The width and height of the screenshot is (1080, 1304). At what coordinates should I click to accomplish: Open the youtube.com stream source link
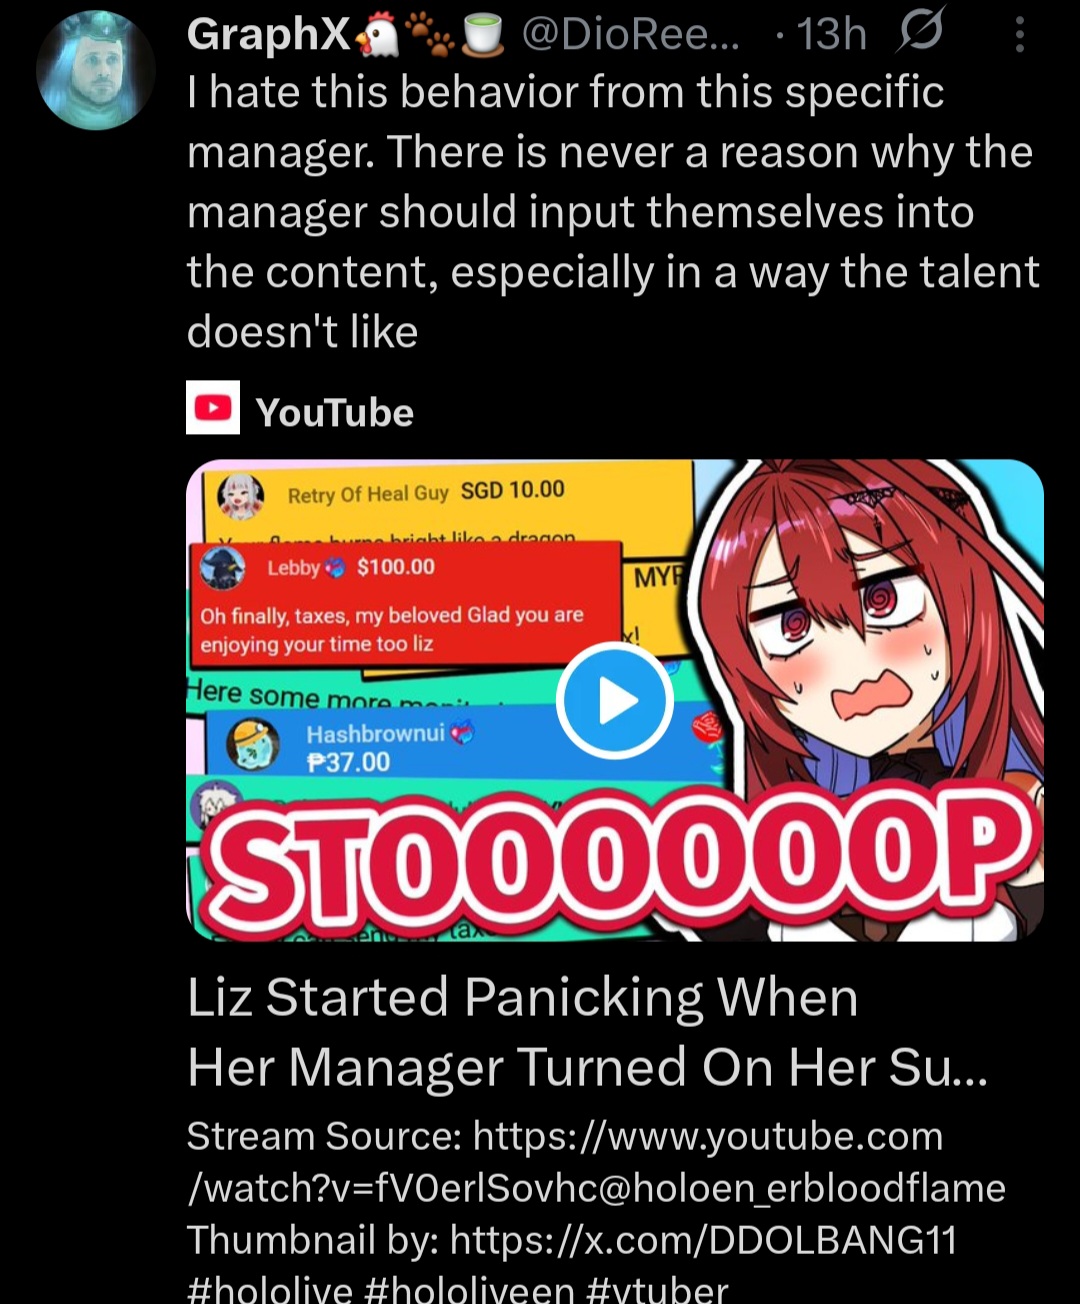[x=596, y=1162]
